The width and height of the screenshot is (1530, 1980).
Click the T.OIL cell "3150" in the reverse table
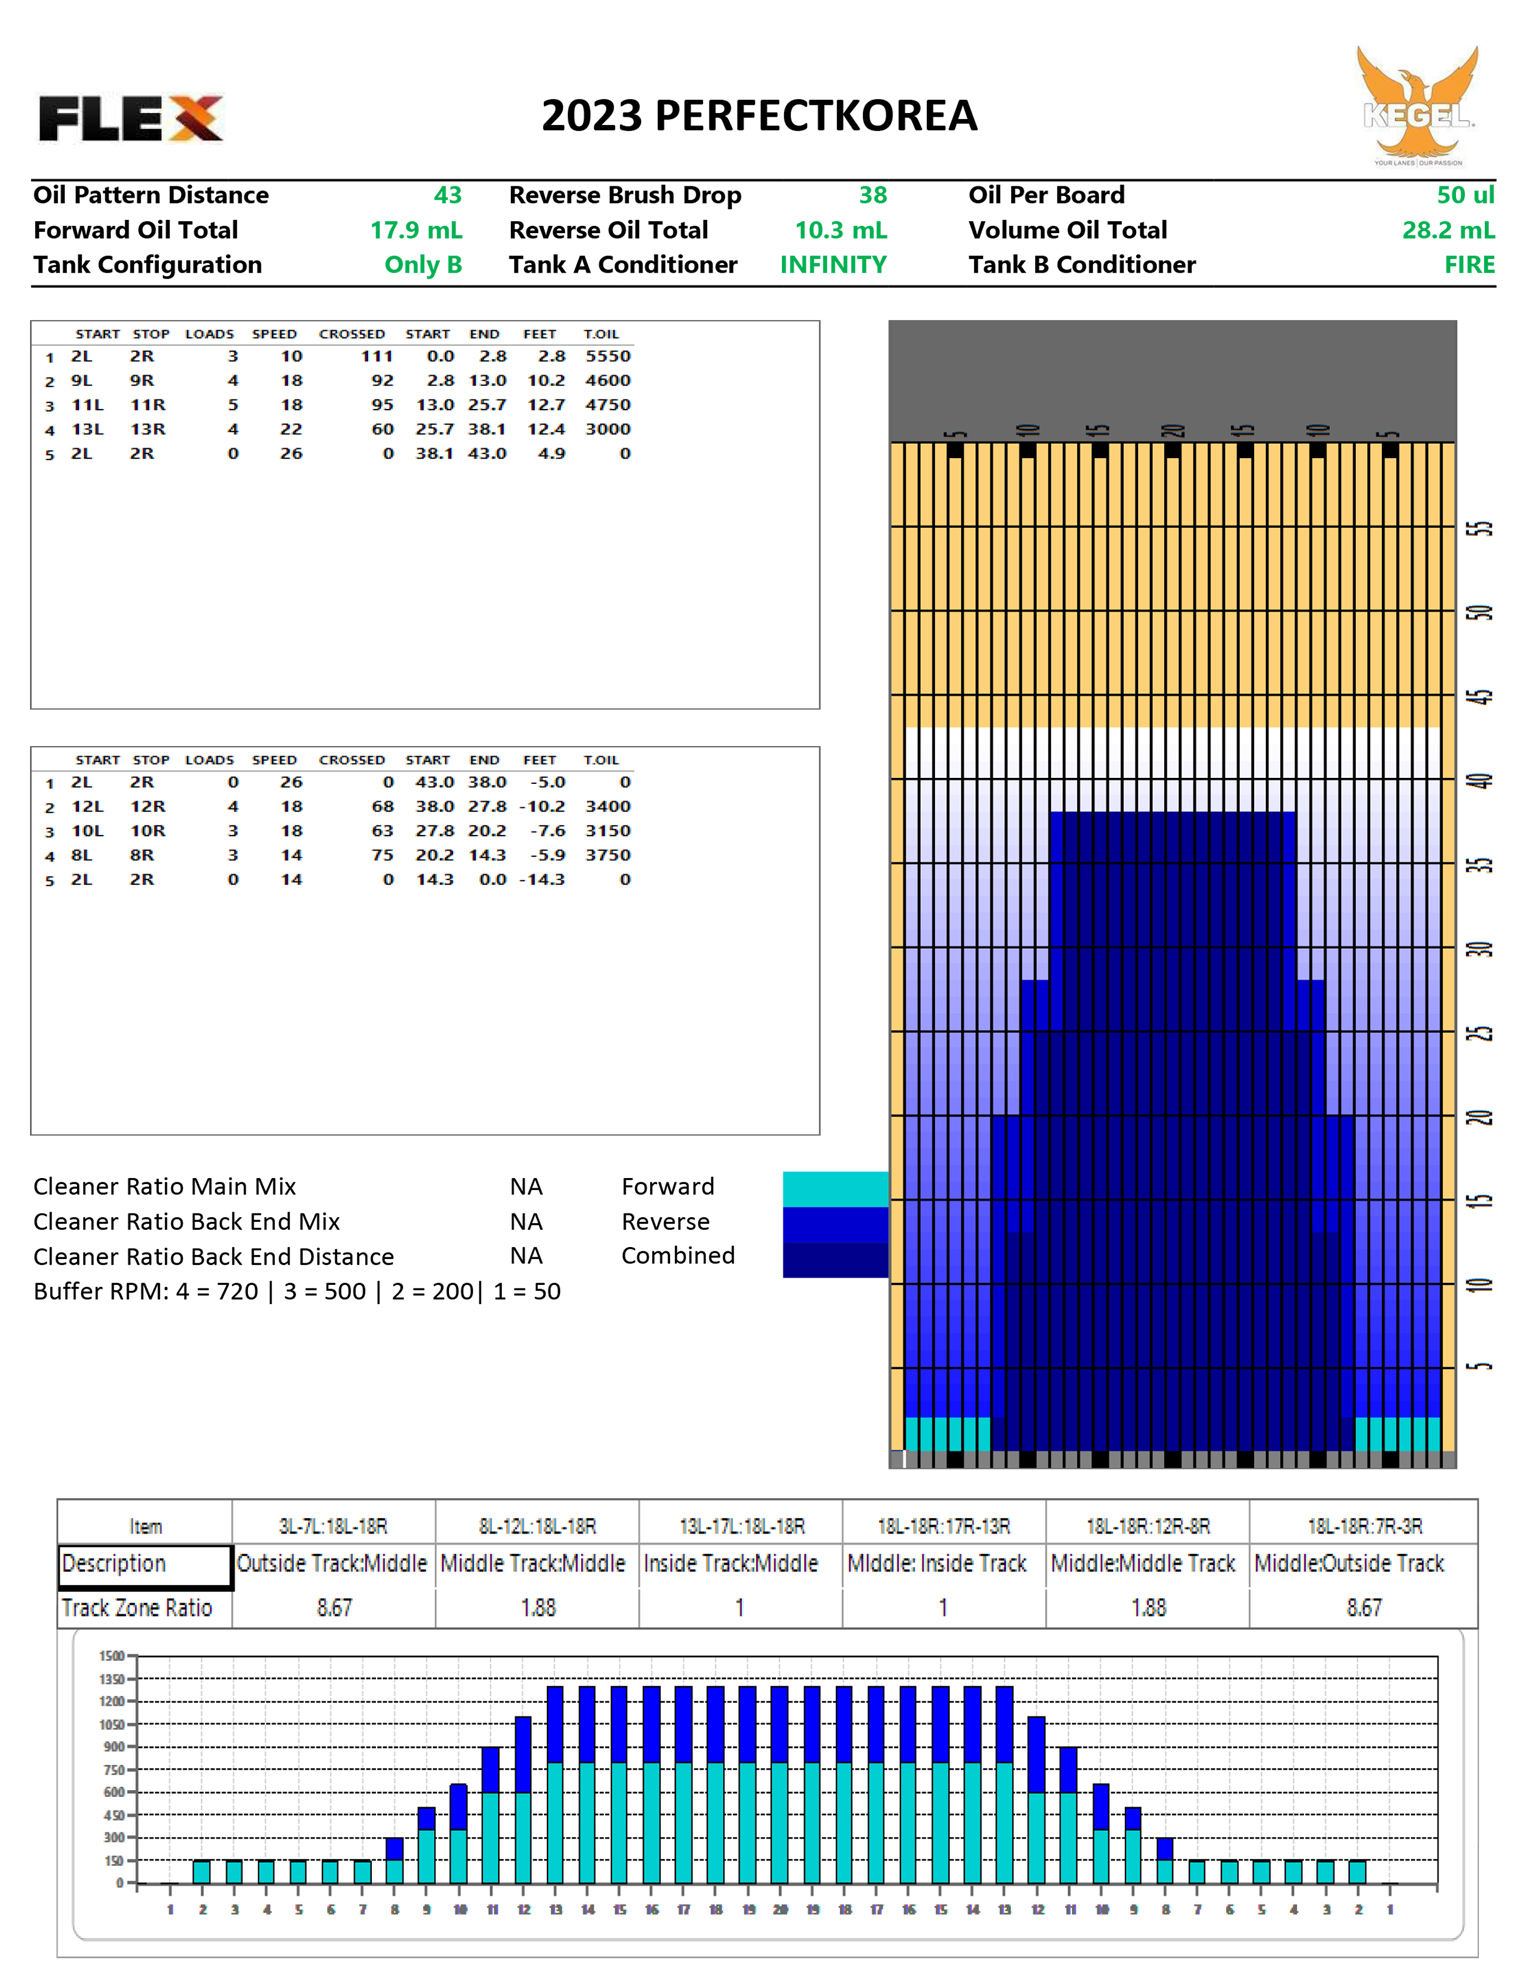(x=608, y=831)
